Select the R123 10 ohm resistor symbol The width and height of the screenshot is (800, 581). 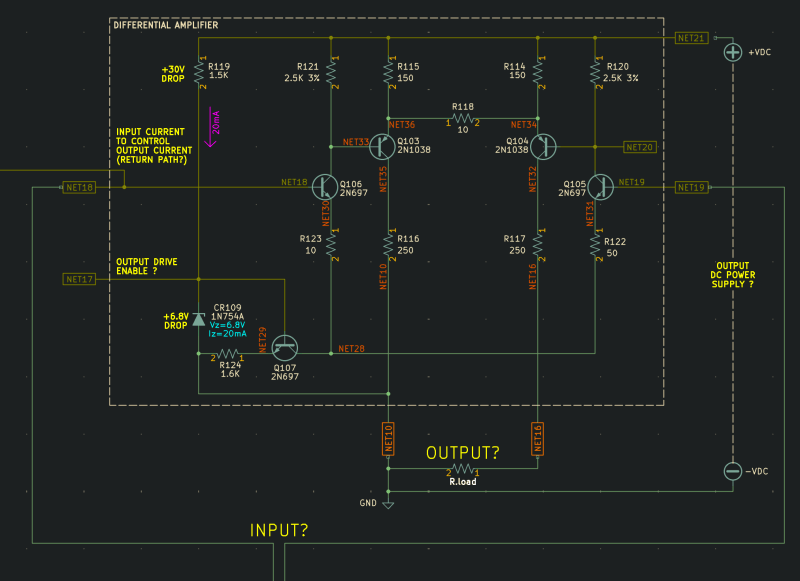pyautogui.click(x=331, y=245)
